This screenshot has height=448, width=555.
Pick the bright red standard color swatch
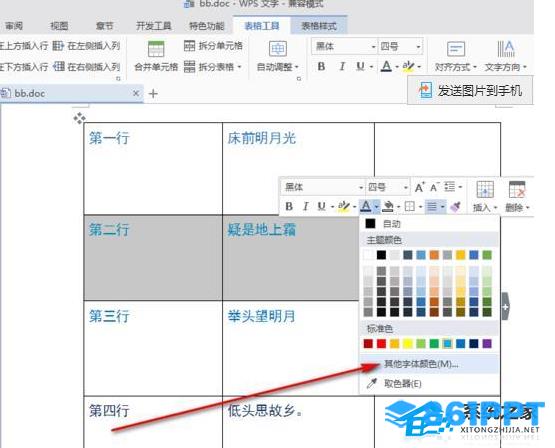click(381, 344)
